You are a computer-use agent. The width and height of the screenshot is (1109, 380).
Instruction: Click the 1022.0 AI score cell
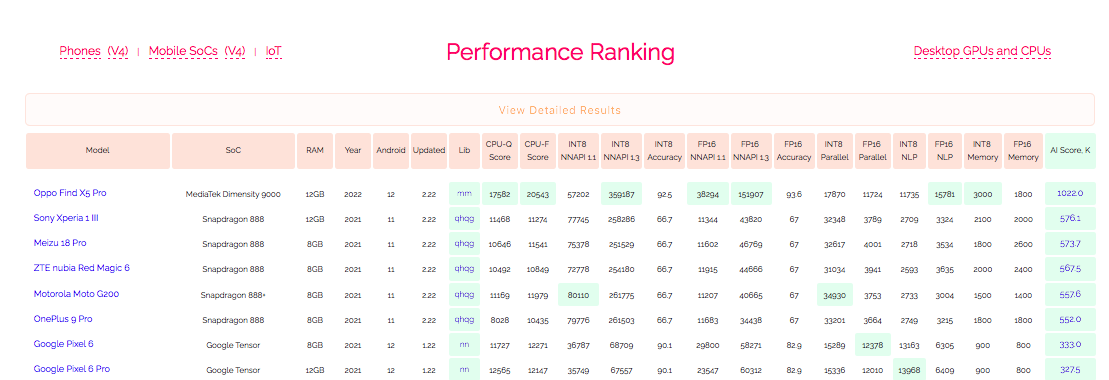point(1070,193)
